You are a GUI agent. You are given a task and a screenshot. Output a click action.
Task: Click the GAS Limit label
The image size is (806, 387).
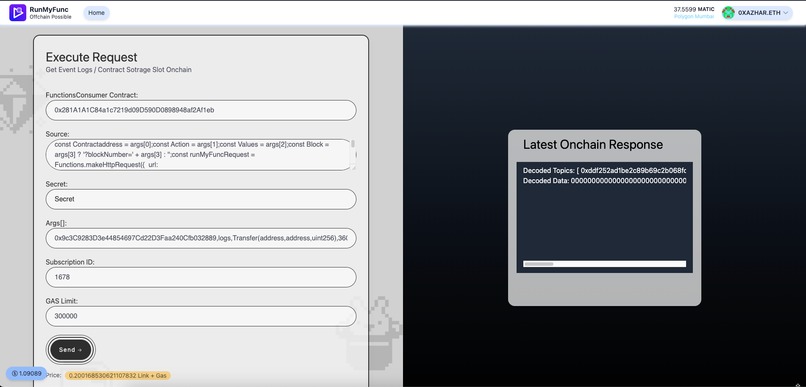pyautogui.click(x=62, y=301)
